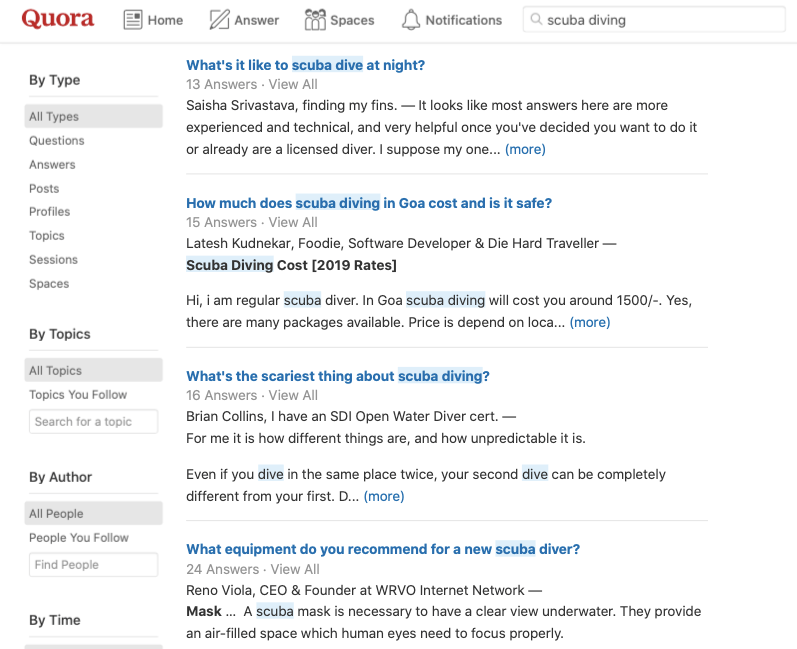Viewport: 797px width, 649px height.
Task: Filter results by Sessions
Action: tap(53, 260)
